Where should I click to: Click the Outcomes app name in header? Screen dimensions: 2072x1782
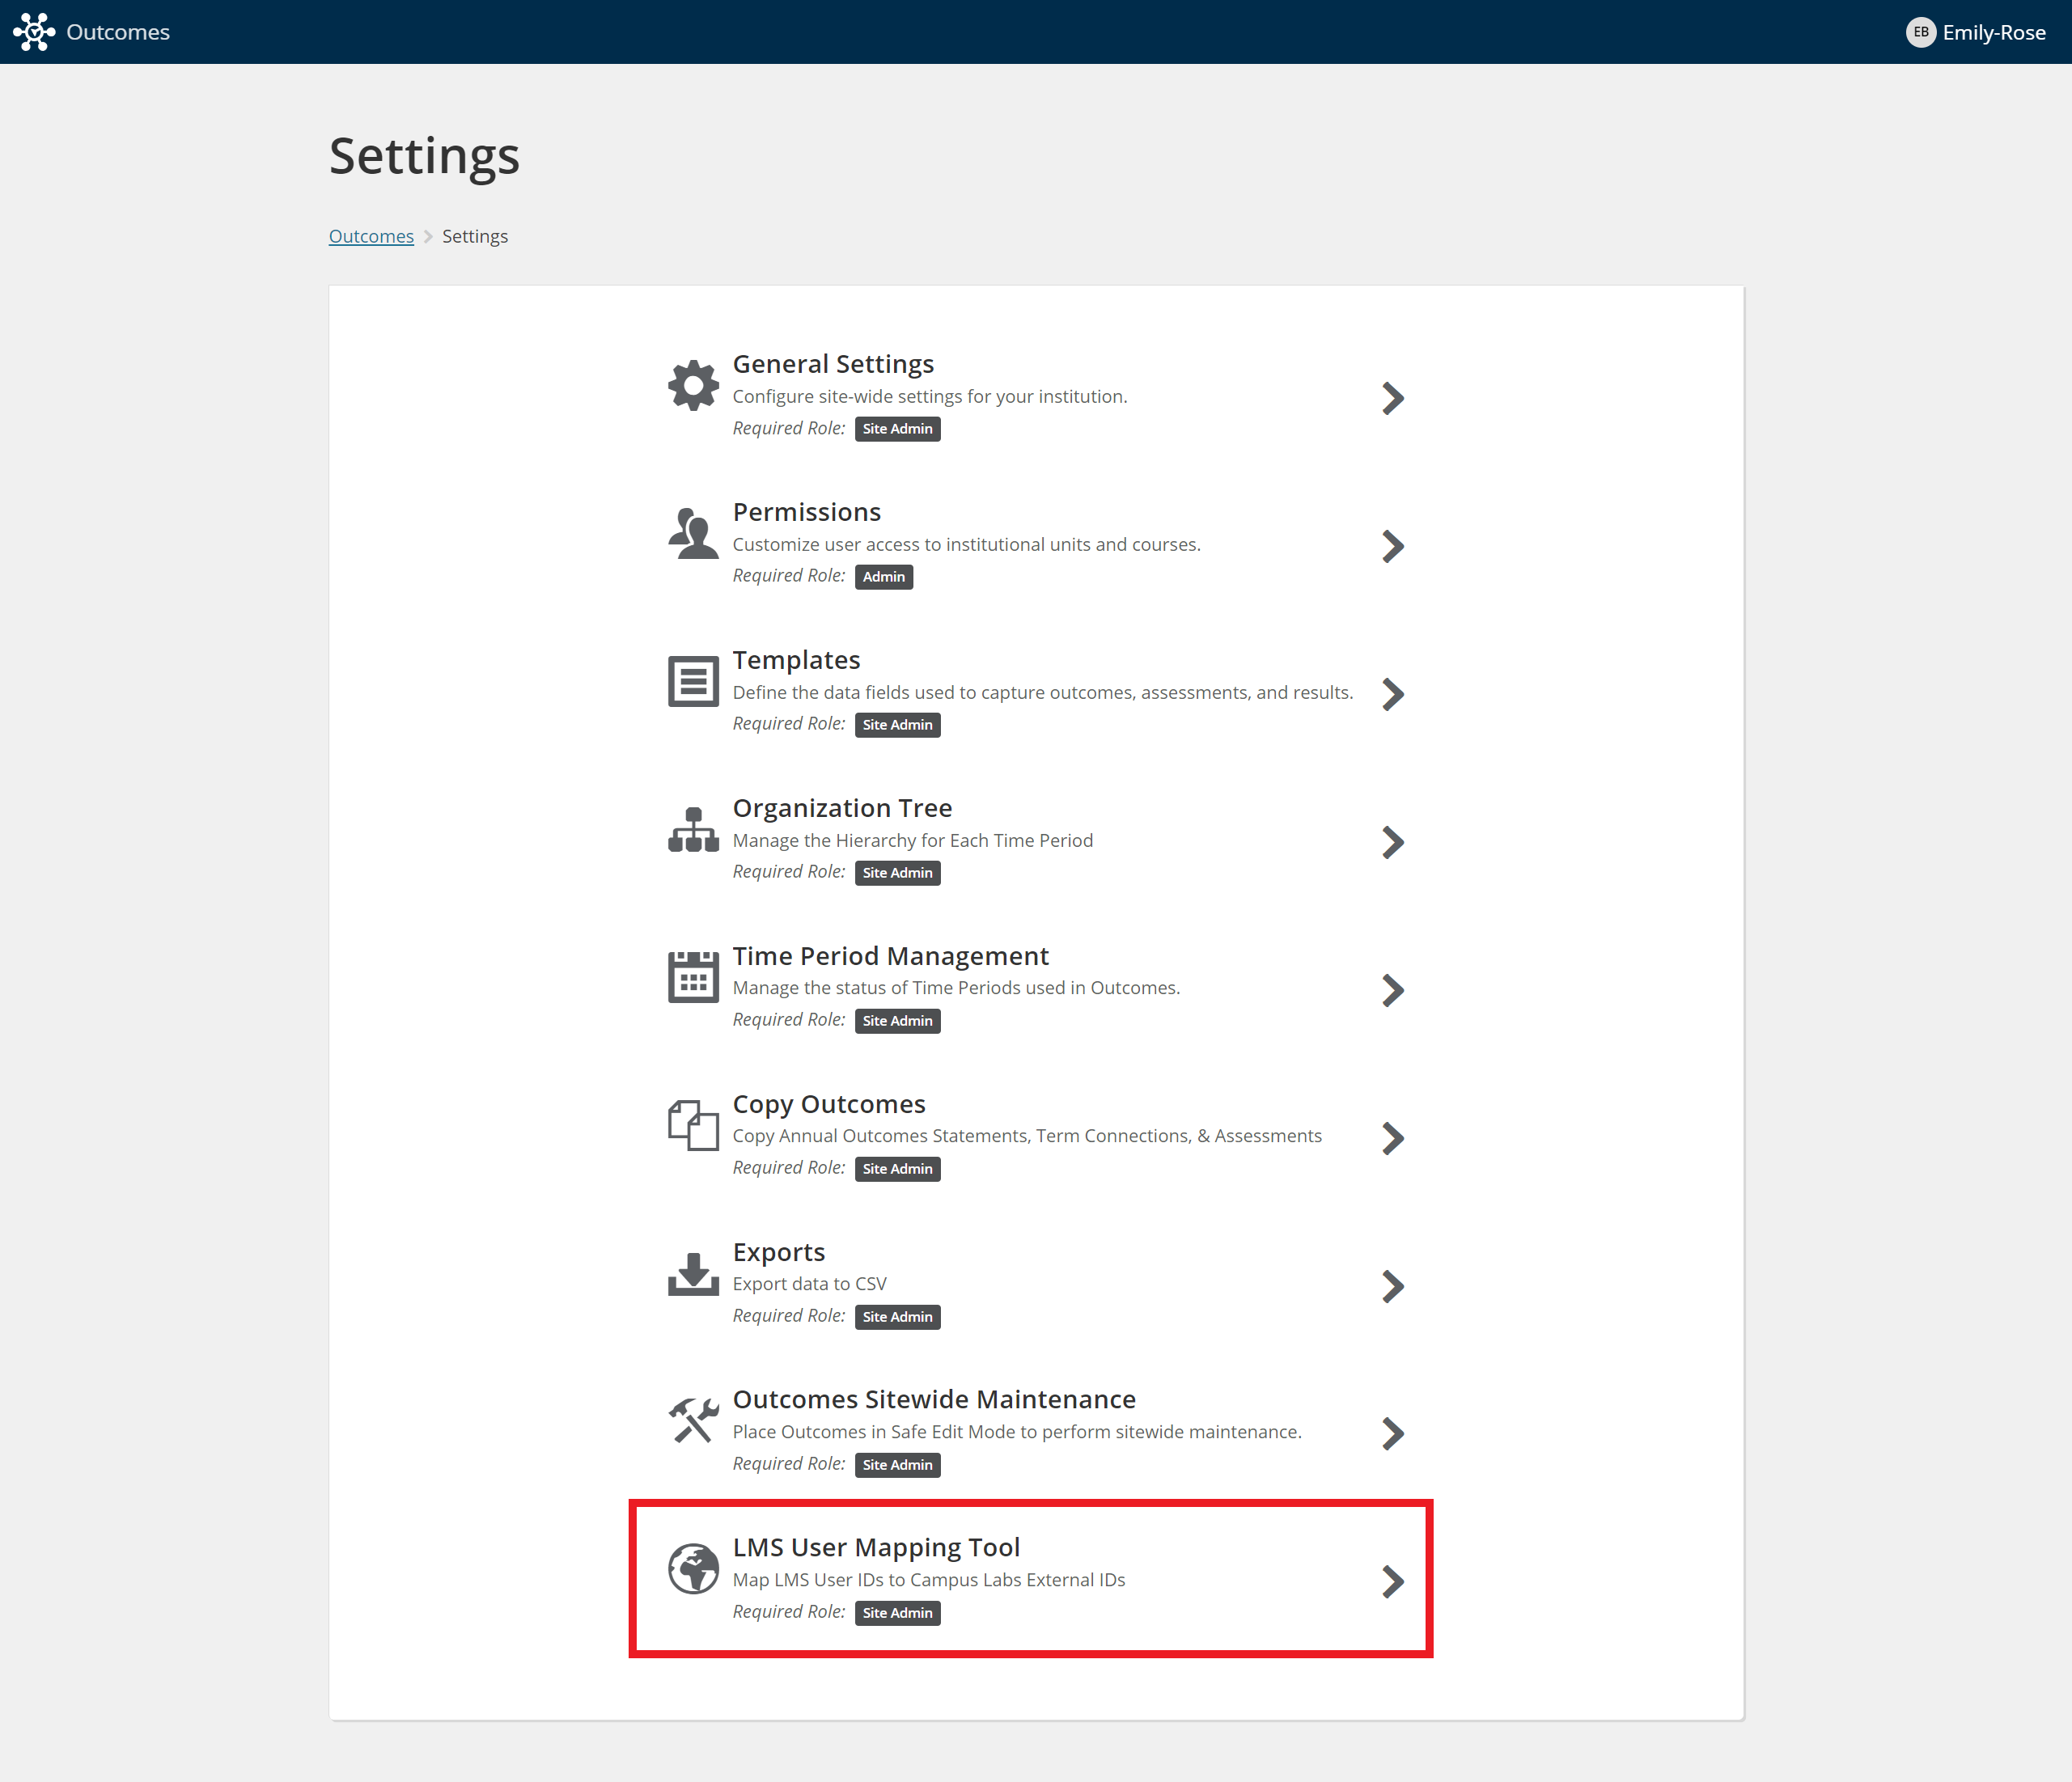point(118,32)
